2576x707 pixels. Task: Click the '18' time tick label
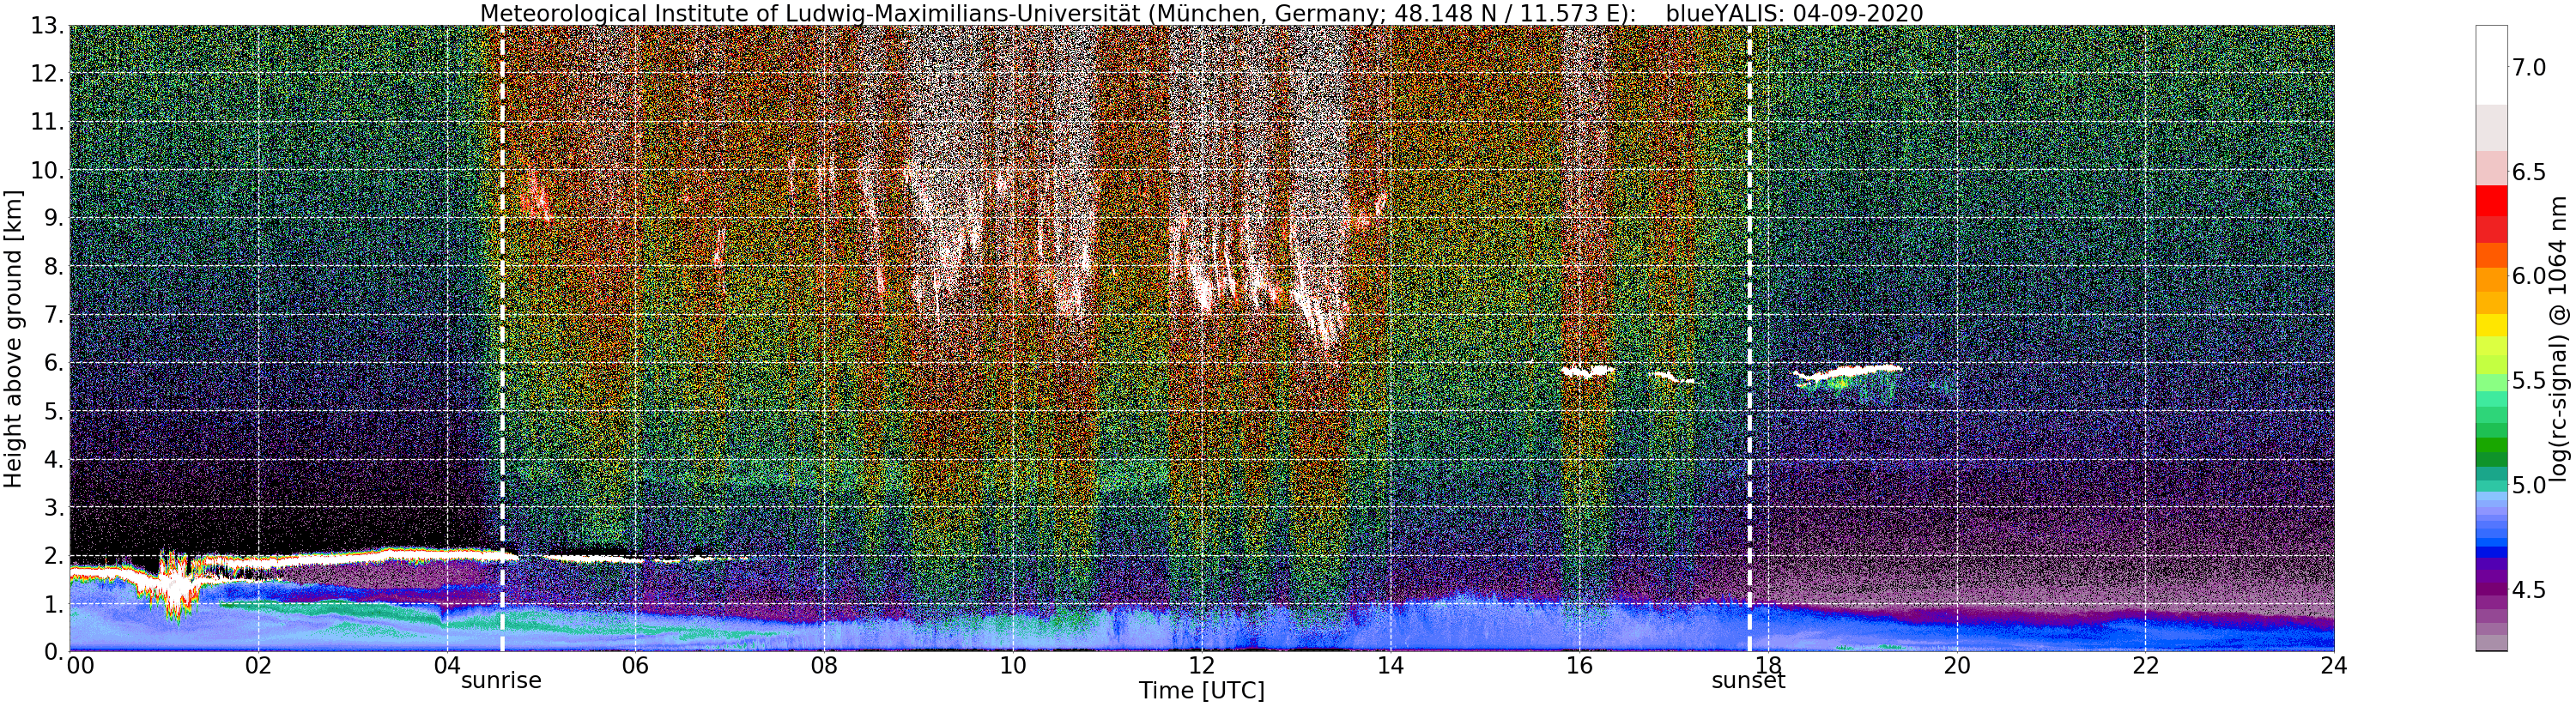click(x=1768, y=665)
